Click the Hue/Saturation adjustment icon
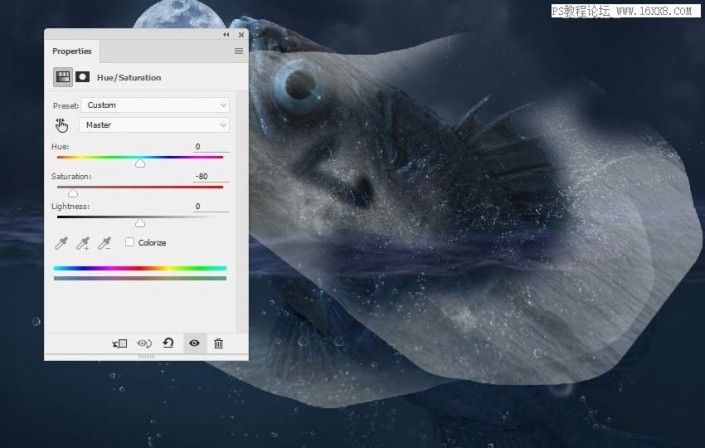The image size is (705, 448). tap(63, 77)
